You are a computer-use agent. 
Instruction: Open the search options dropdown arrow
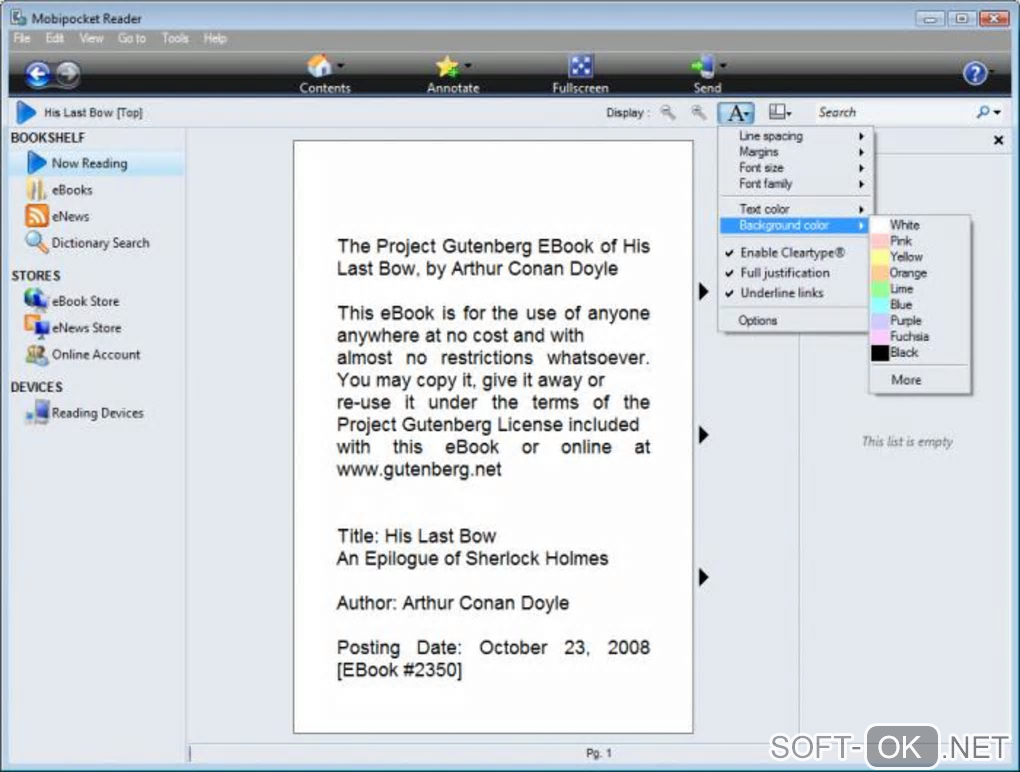click(997, 113)
